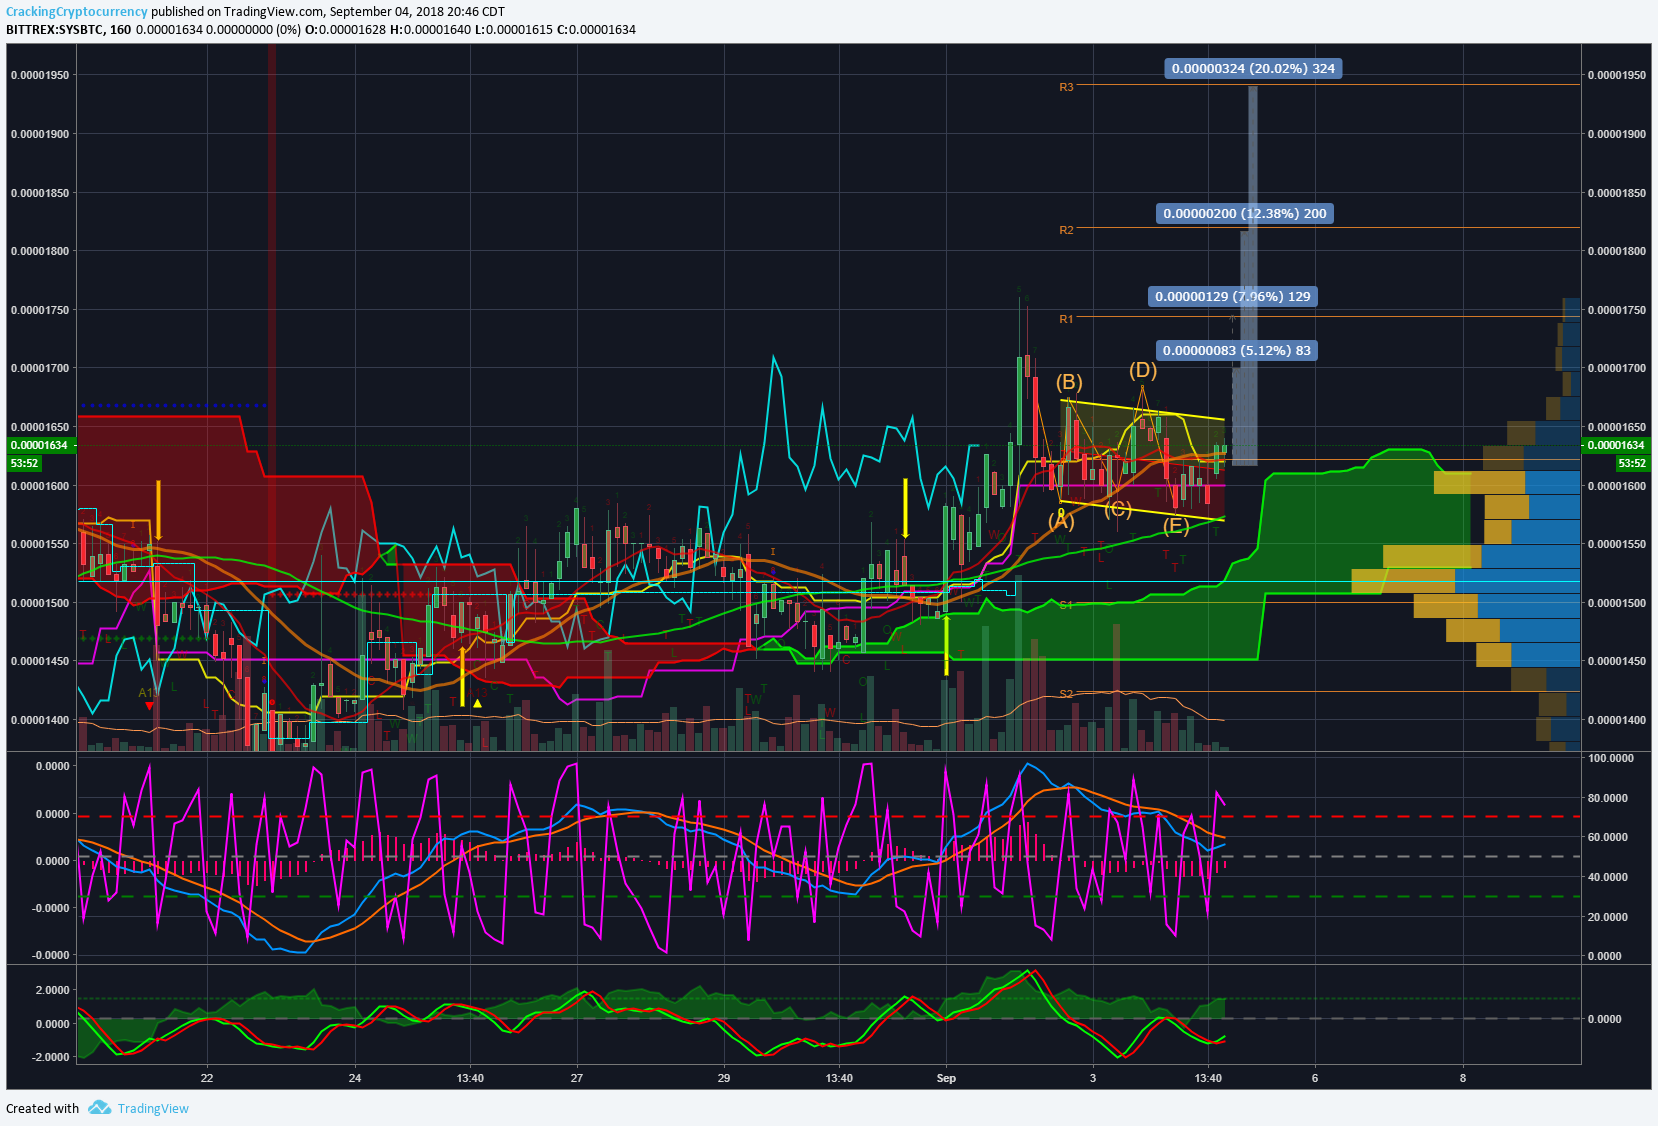Click the 29 date label on time axis
Screen dimensions: 1658x1126
pyautogui.click(x=724, y=1078)
